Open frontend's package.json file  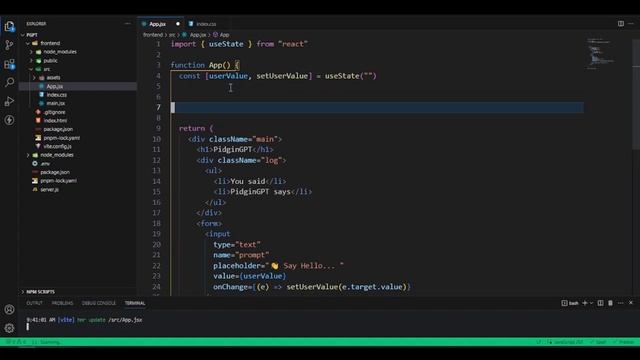[58, 129]
